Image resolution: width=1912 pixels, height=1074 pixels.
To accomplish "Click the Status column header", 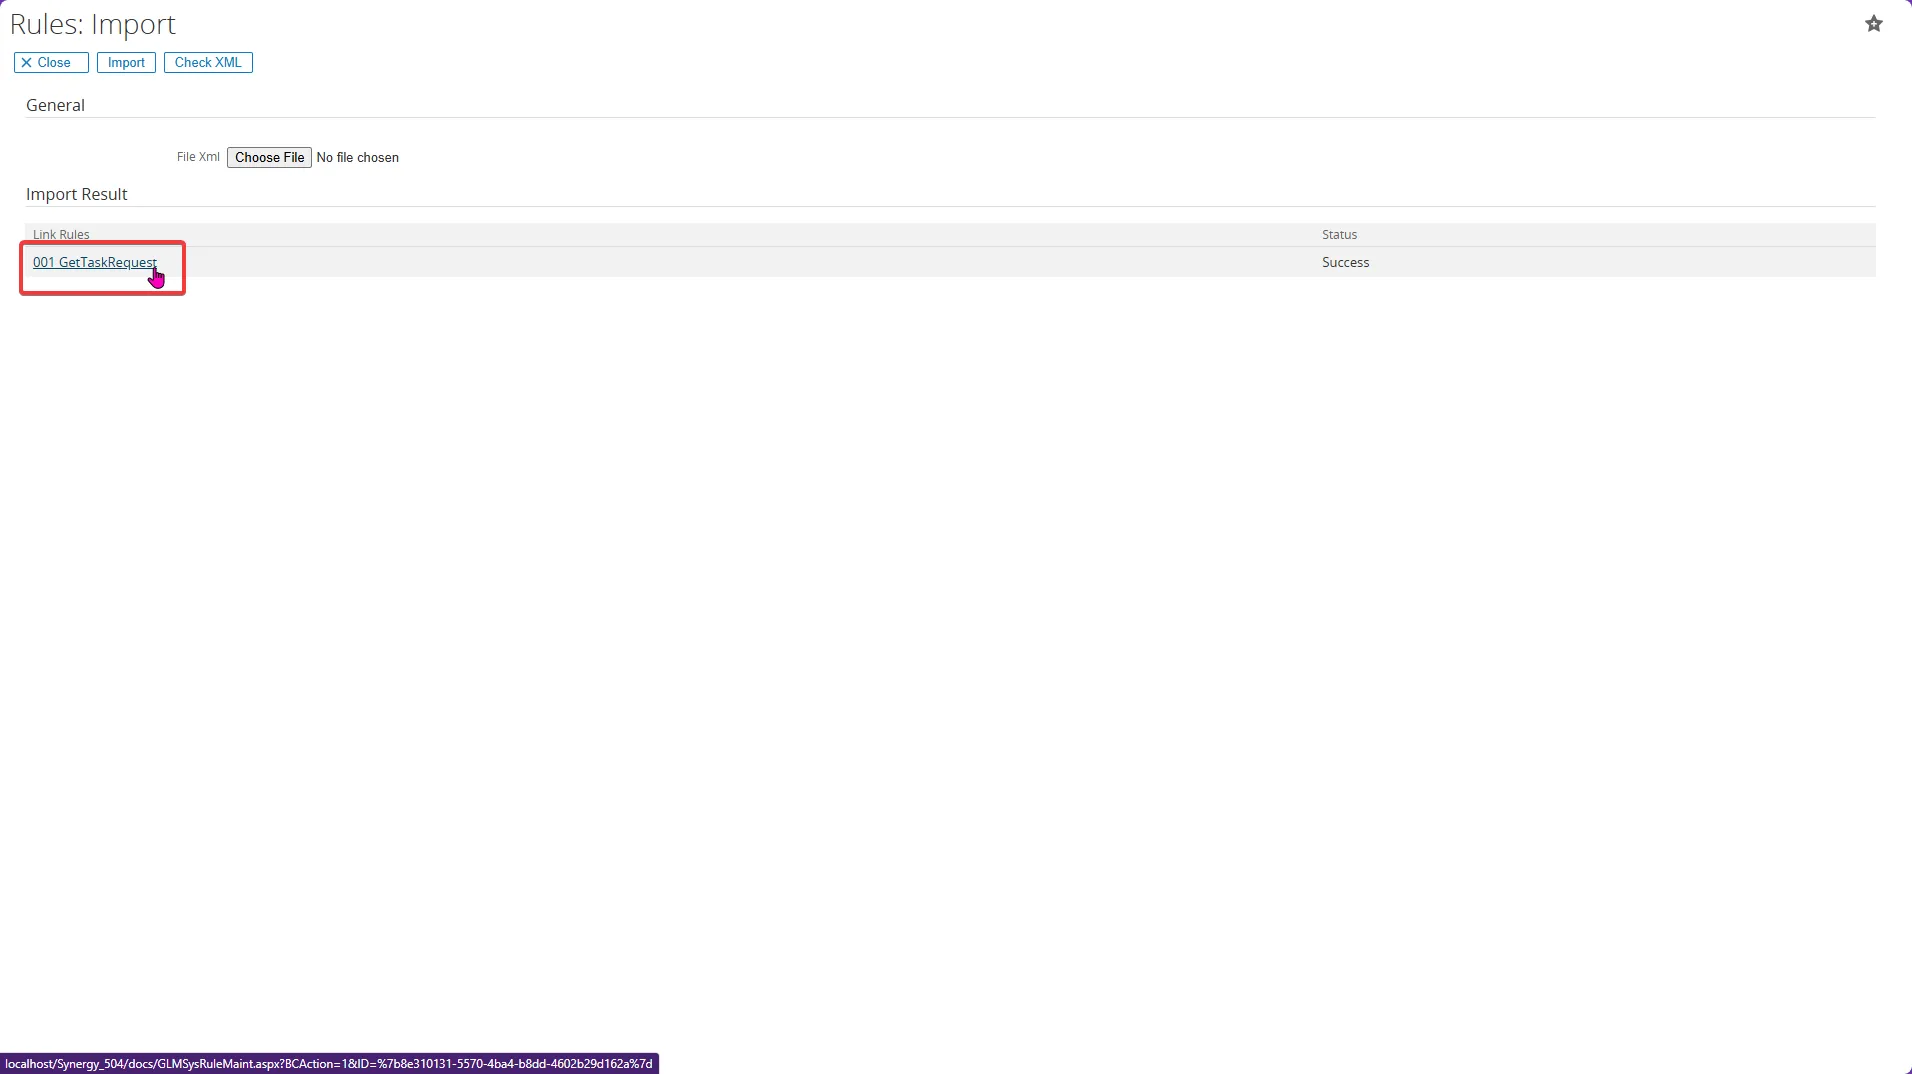I will tap(1339, 234).
